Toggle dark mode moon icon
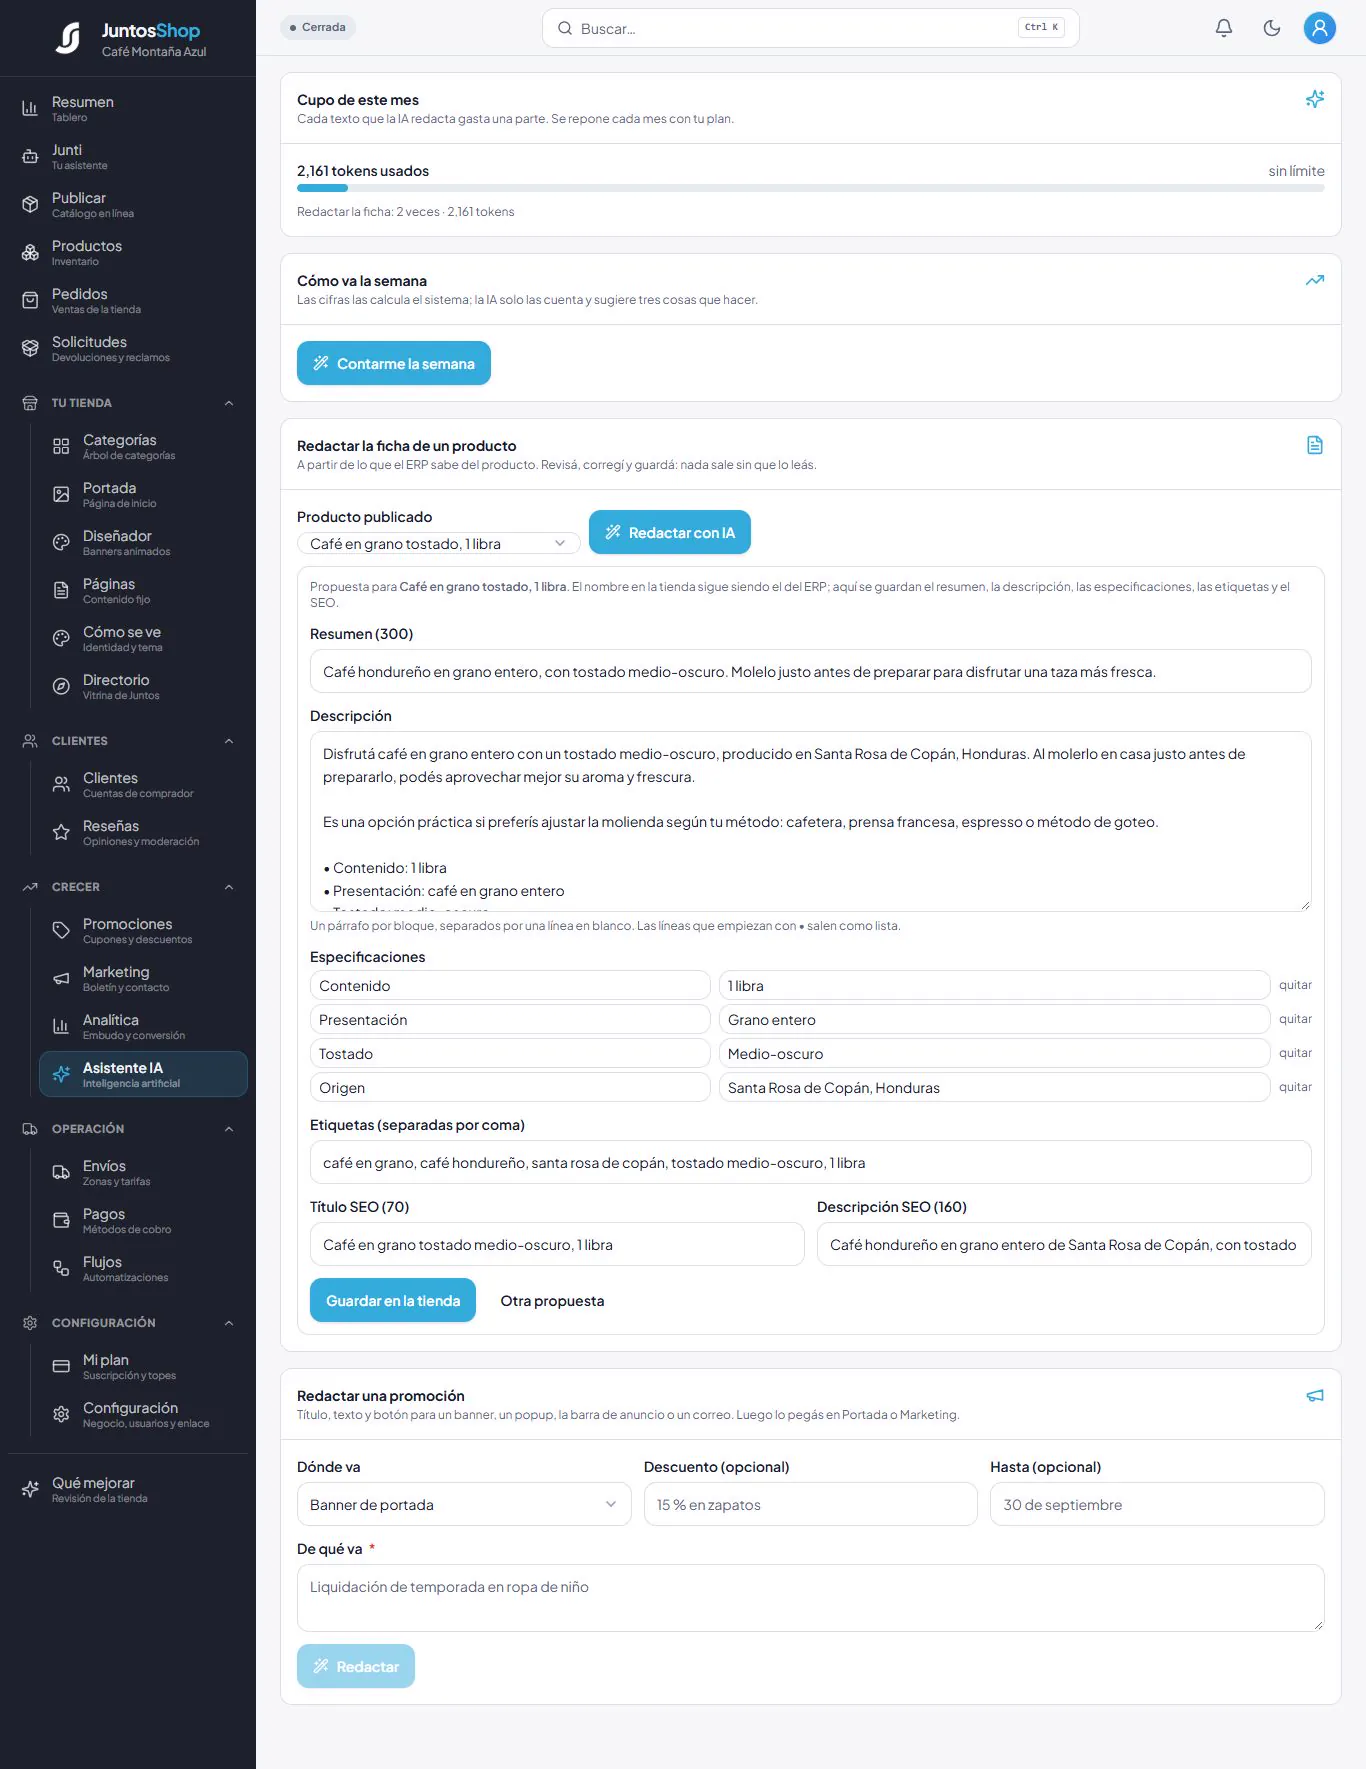The width and height of the screenshot is (1366, 1769). pyautogui.click(x=1271, y=28)
